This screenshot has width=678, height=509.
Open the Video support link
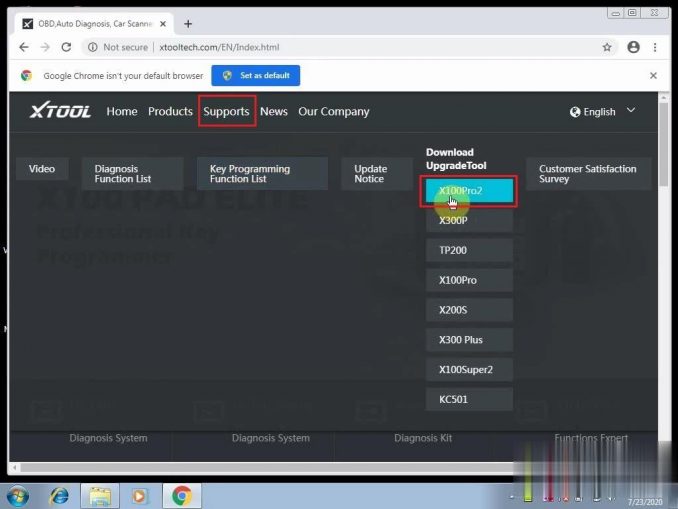[x=42, y=169]
